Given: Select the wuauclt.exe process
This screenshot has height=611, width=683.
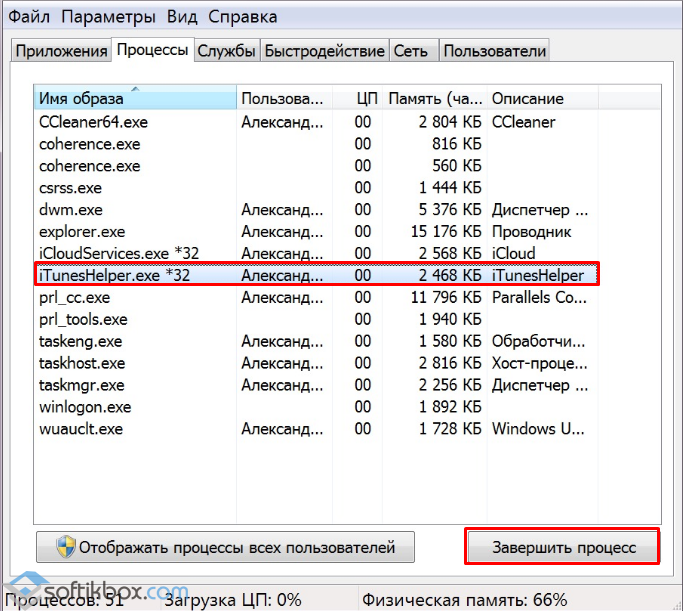Looking at the screenshot, I should 317,429.
